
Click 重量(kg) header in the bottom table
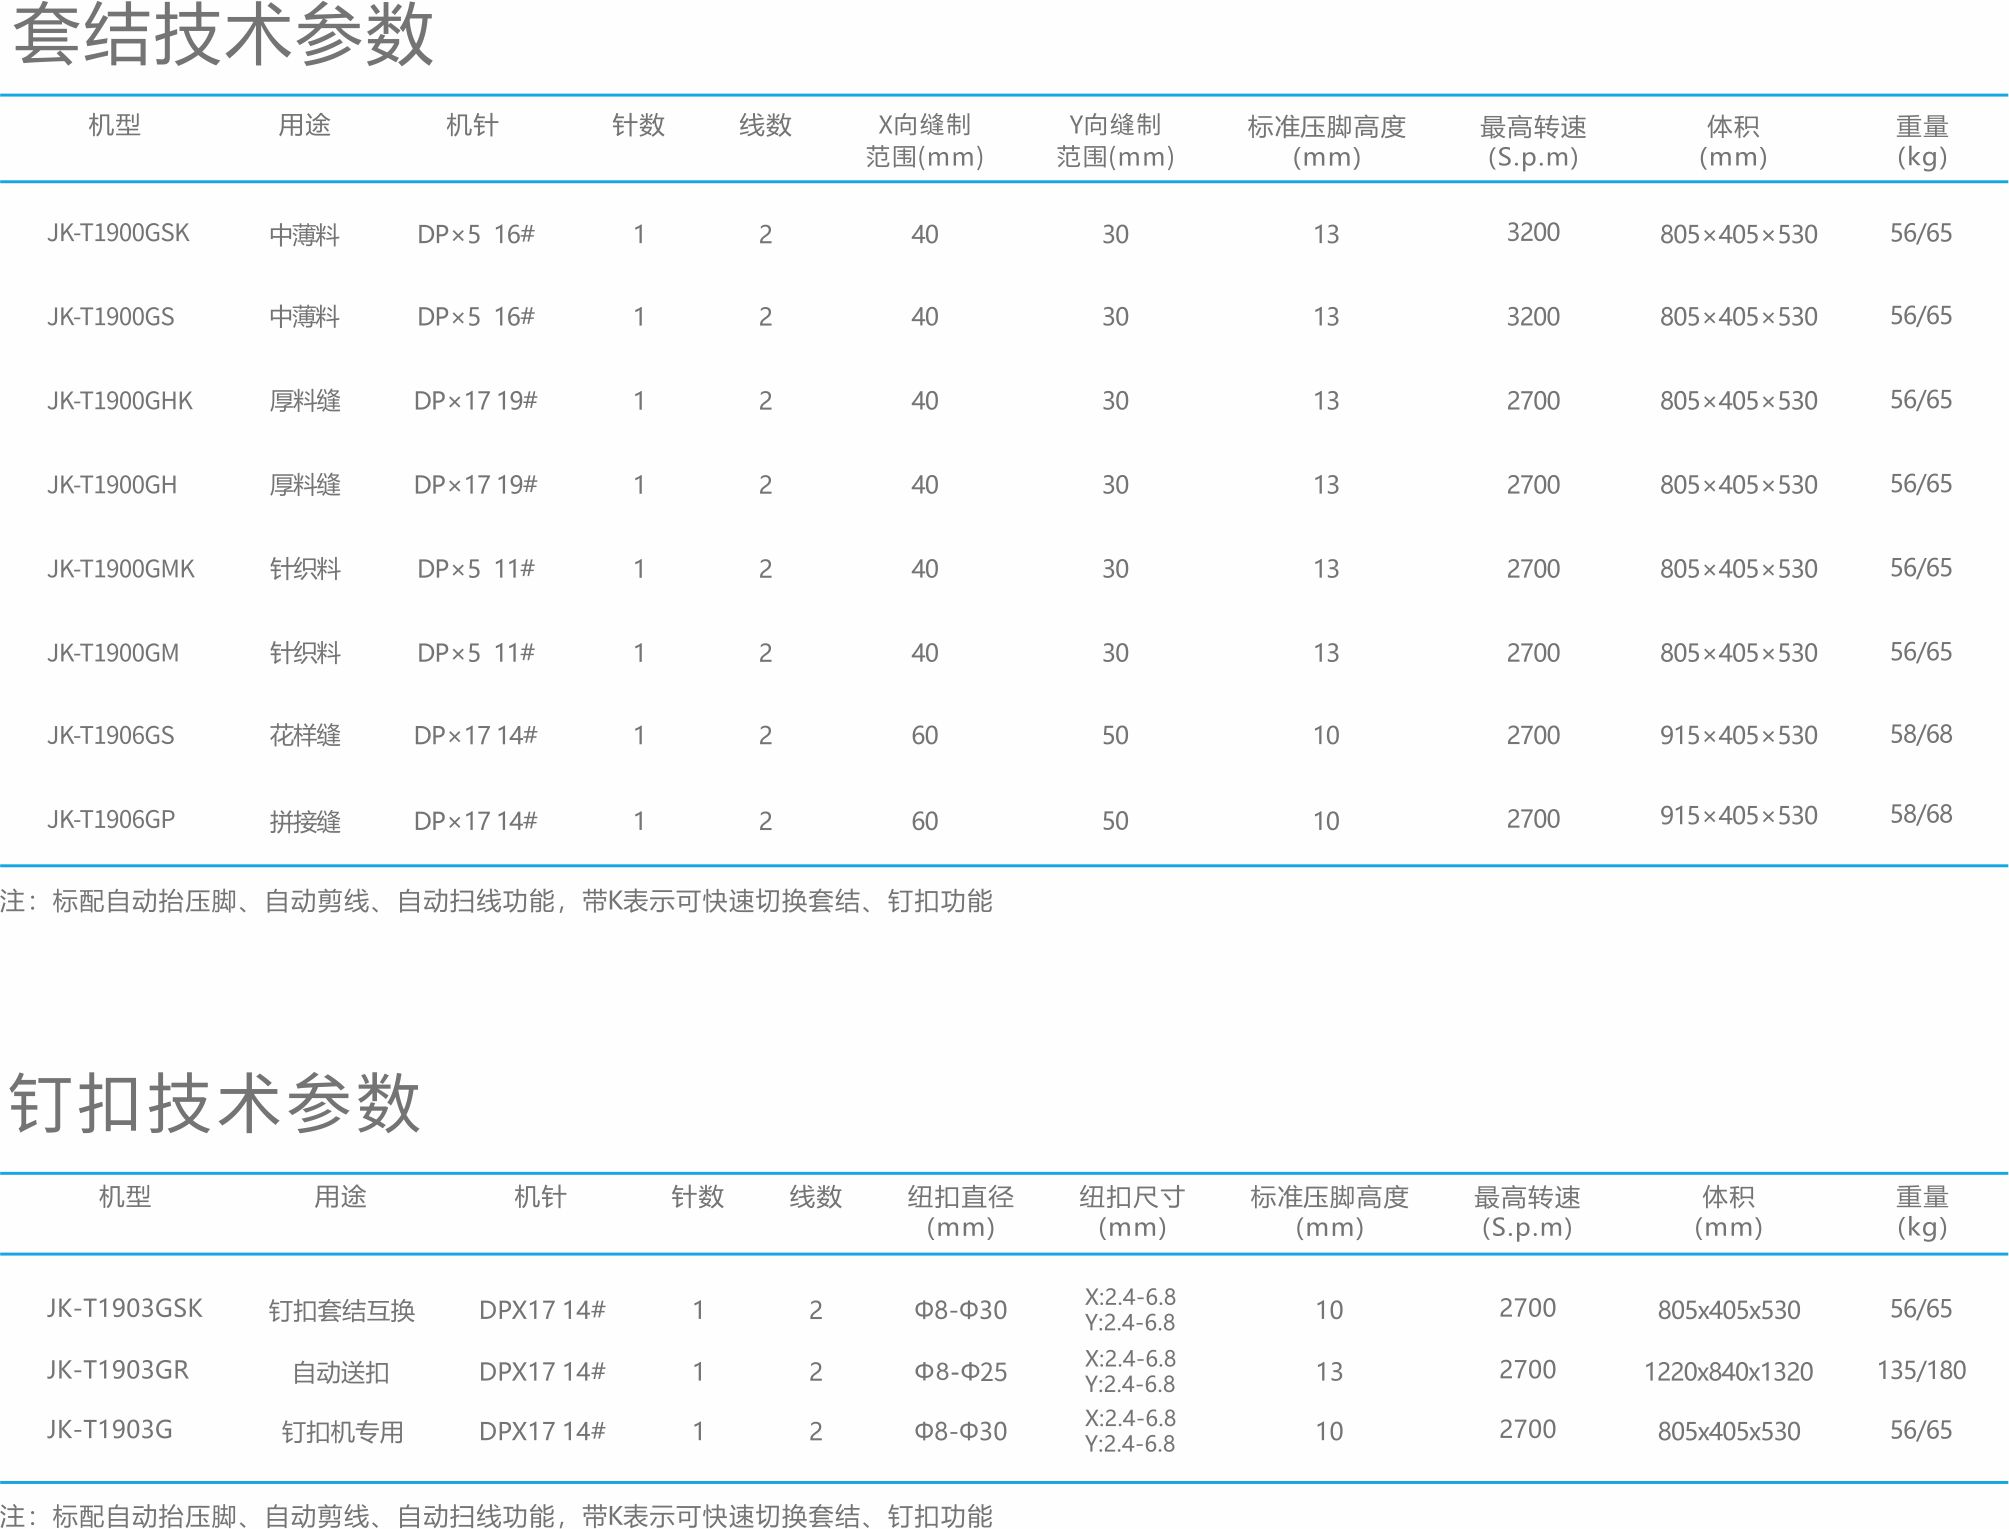click(1922, 1212)
